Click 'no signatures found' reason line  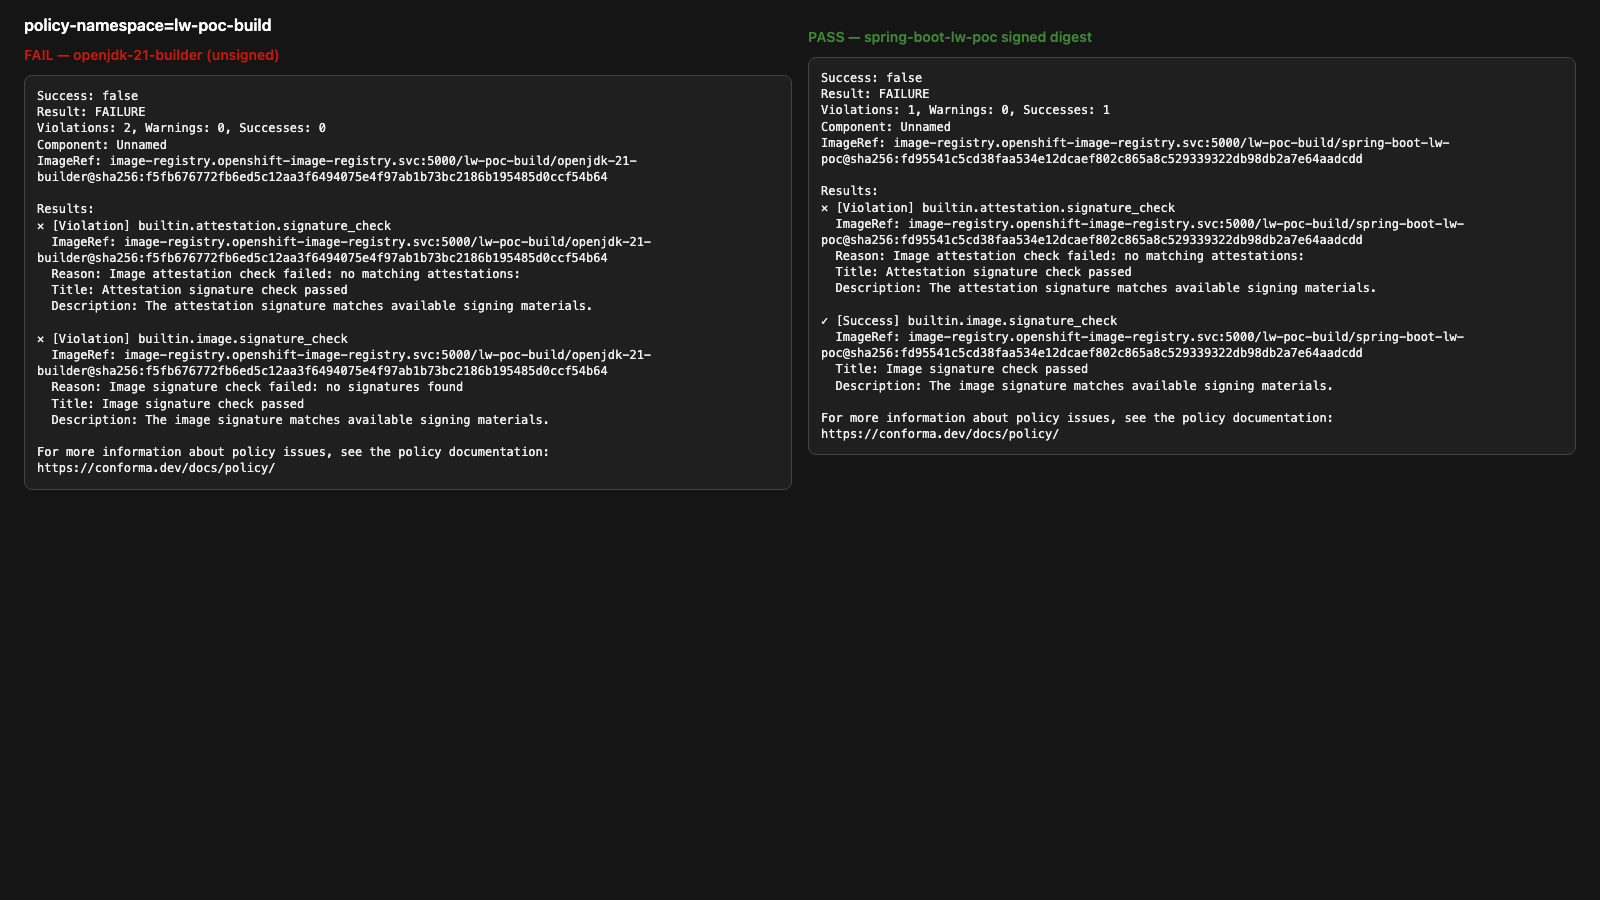(257, 387)
